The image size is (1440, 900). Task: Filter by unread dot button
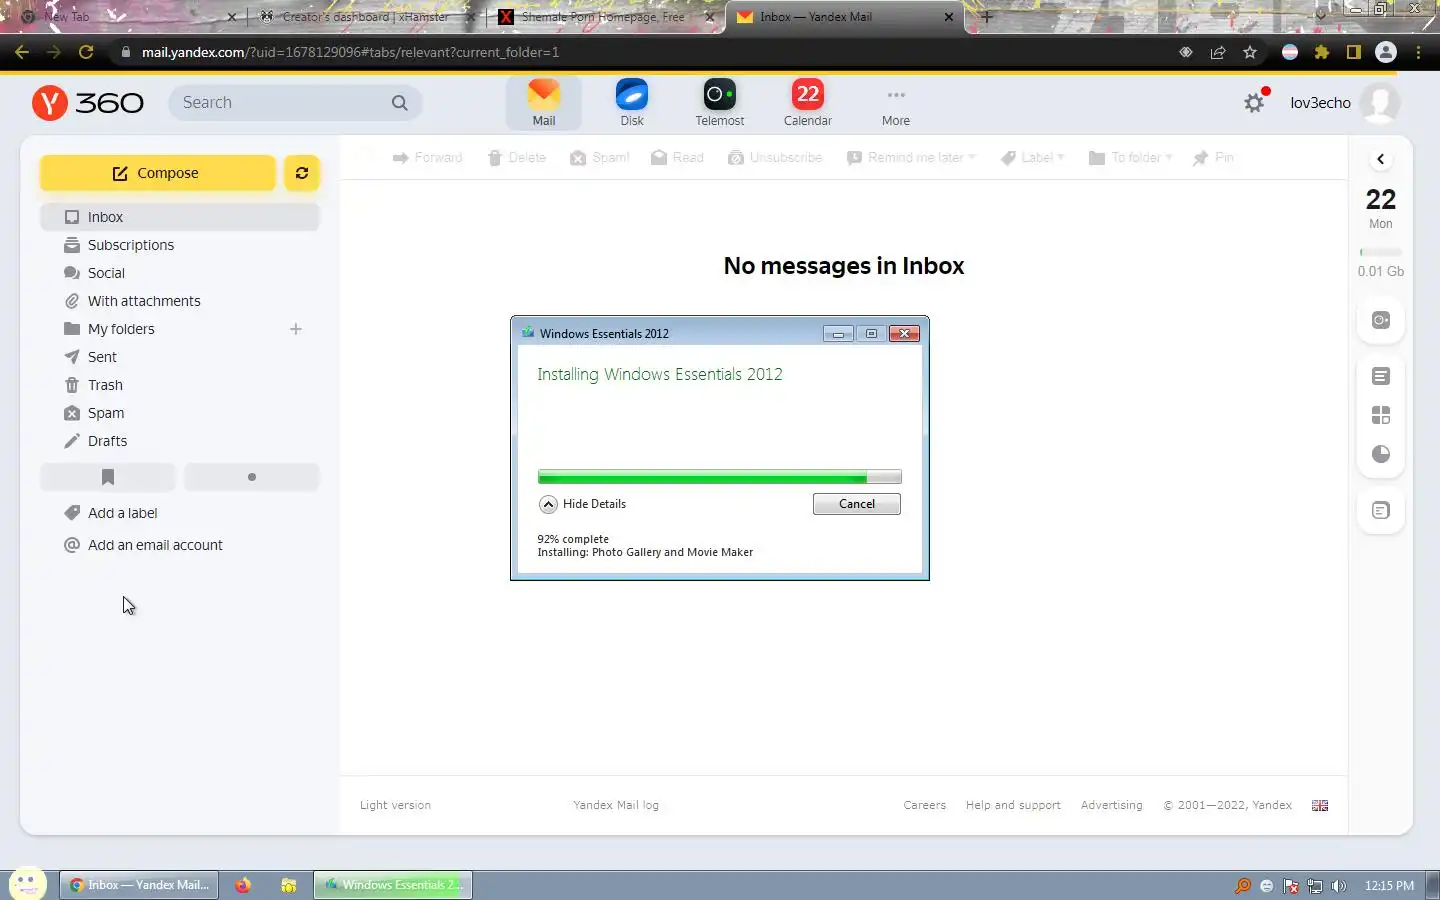pyautogui.click(x=252, y=477)
